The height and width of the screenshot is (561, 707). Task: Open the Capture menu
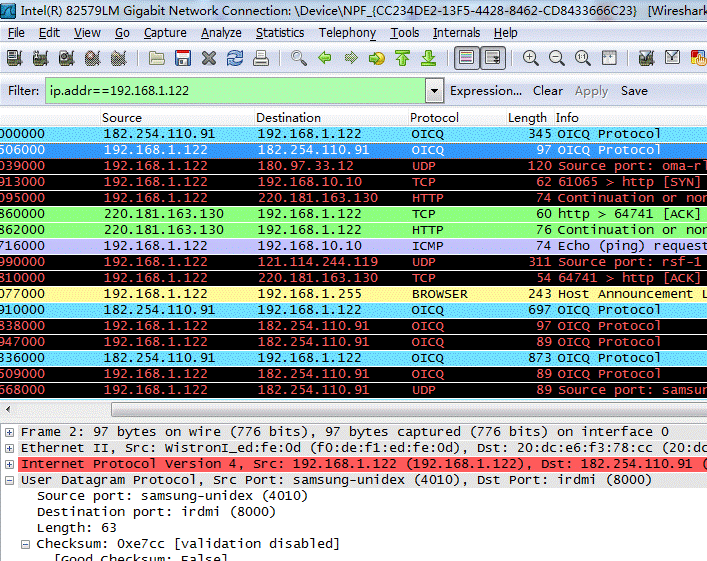tap(165, 33)
